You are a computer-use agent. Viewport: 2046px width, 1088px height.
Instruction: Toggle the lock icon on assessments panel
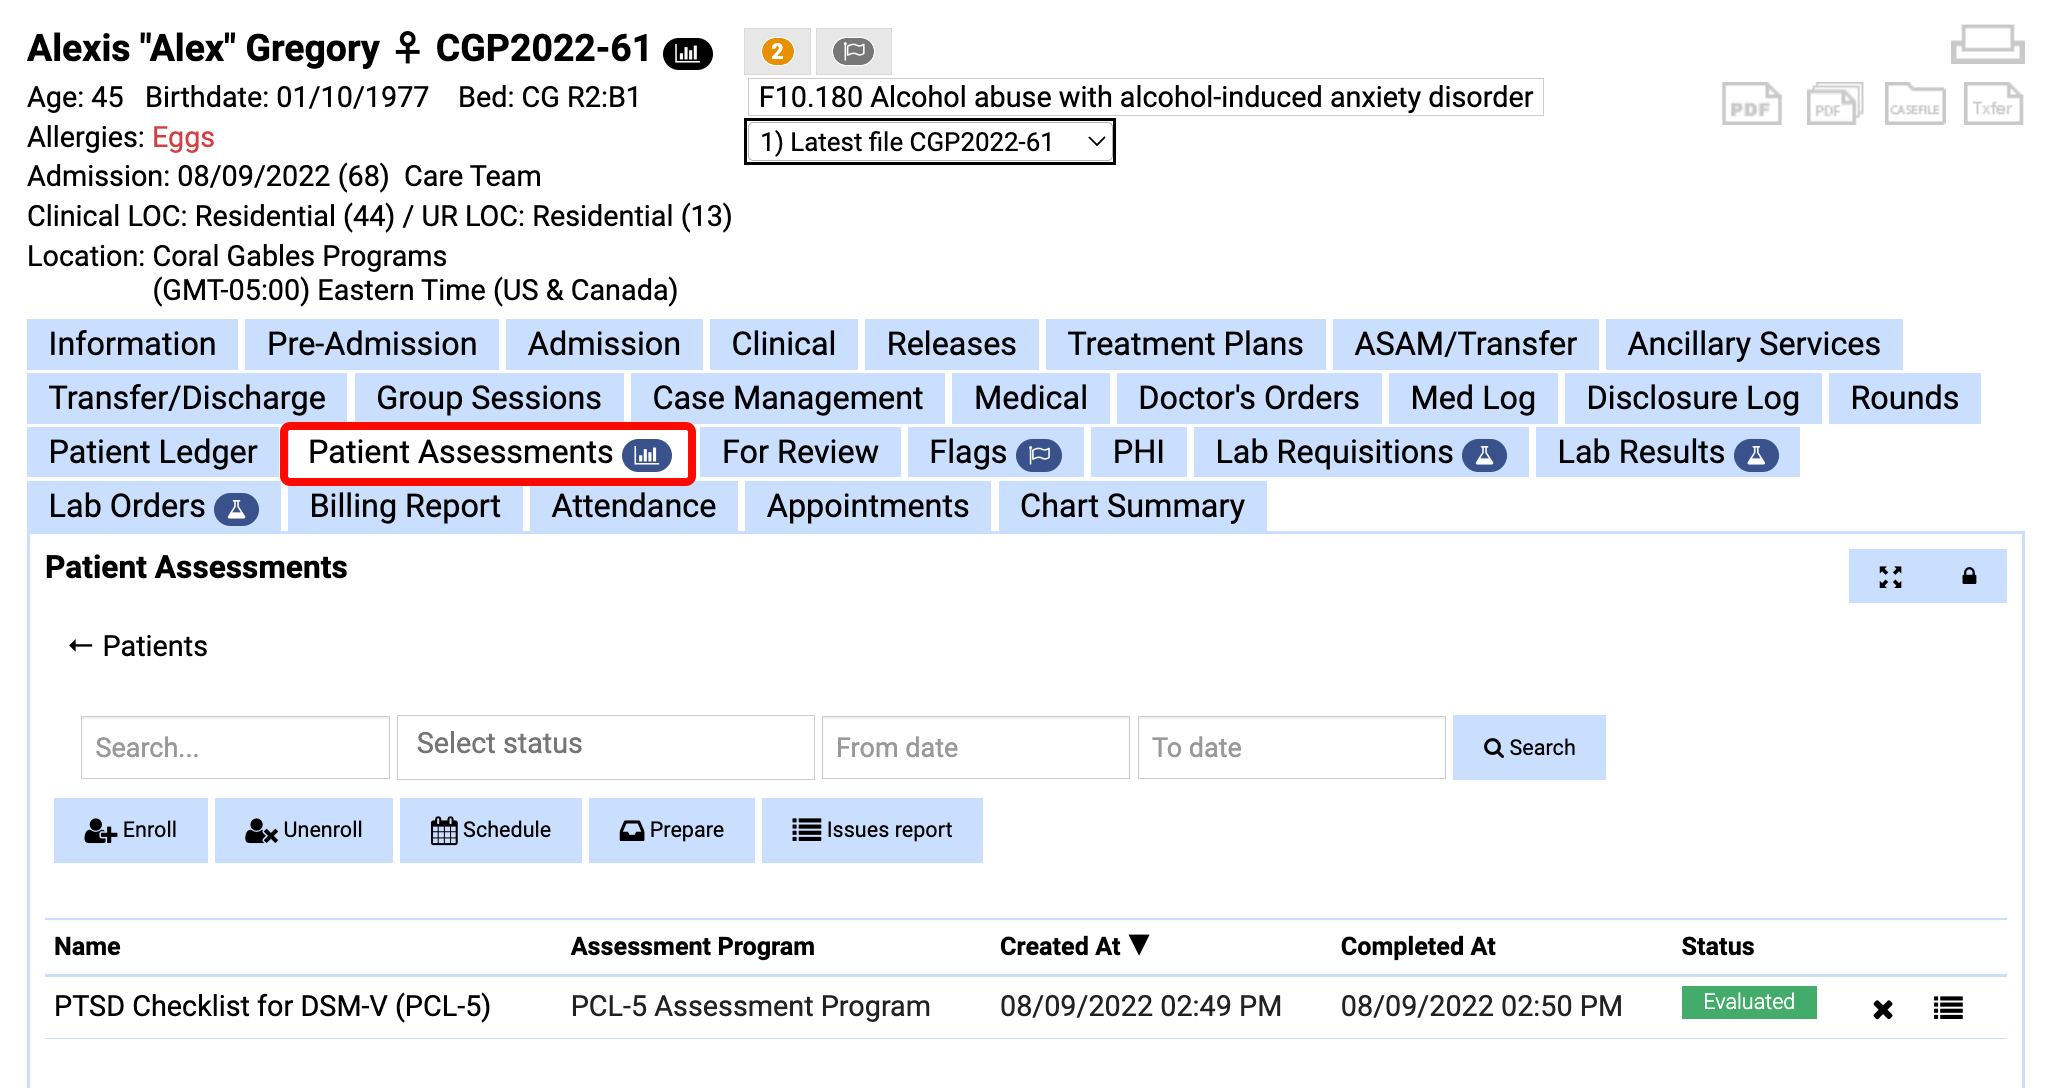coord(1969,577)
